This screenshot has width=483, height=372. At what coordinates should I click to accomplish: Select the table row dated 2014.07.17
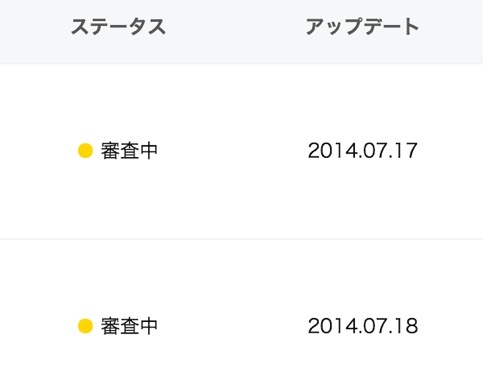[x=241, y=151]
